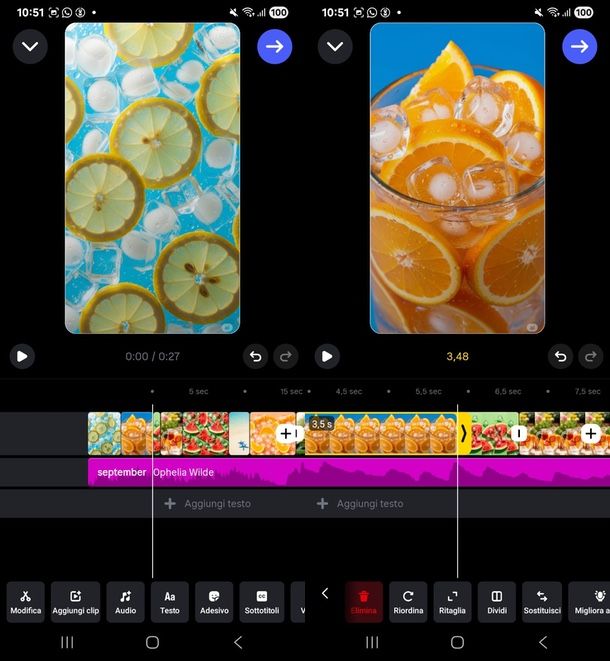Tap blue next arrow beside orange preview
This screenshot has width=610, height=661.
[579, 46]
